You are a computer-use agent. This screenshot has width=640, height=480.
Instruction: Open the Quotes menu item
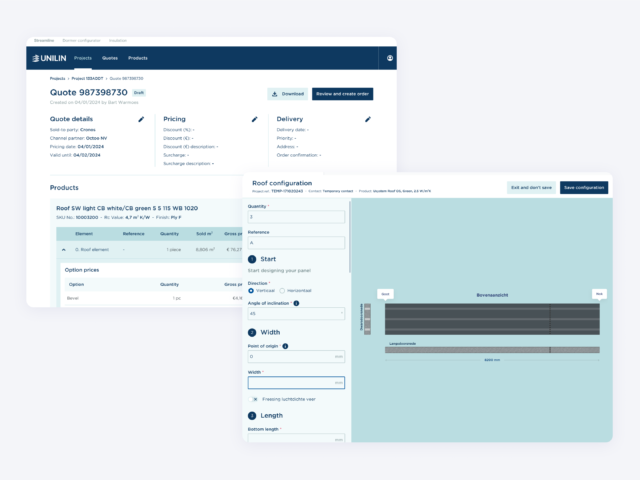pyautogui.click(x=110, y=58)
